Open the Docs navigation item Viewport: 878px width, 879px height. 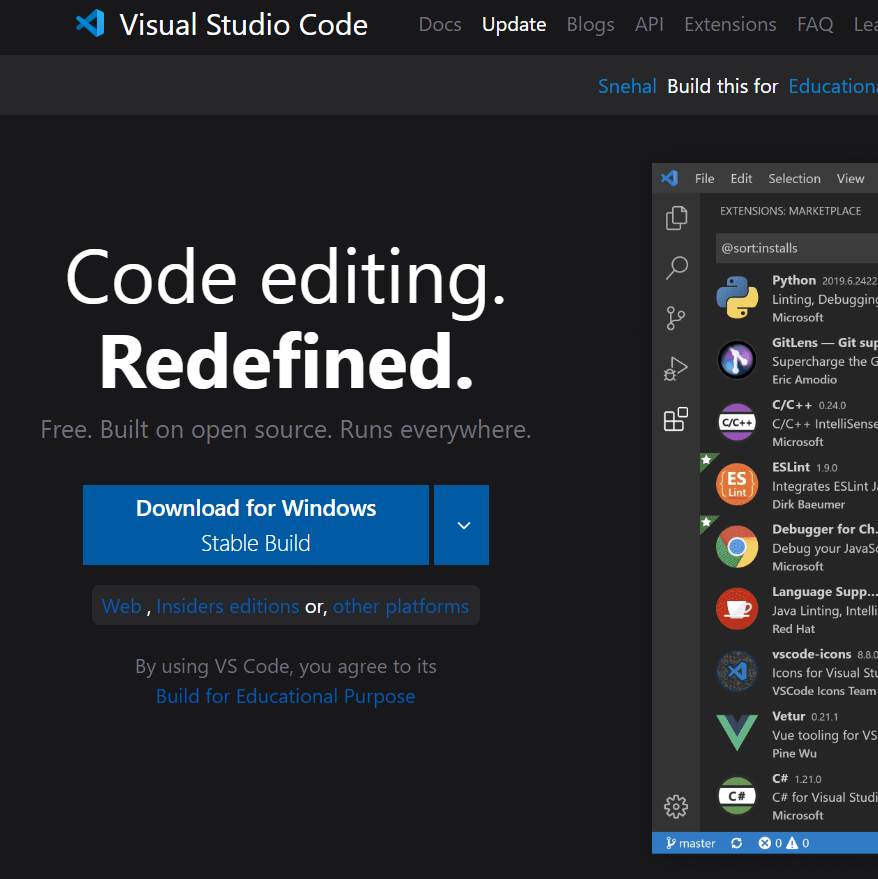440,24
